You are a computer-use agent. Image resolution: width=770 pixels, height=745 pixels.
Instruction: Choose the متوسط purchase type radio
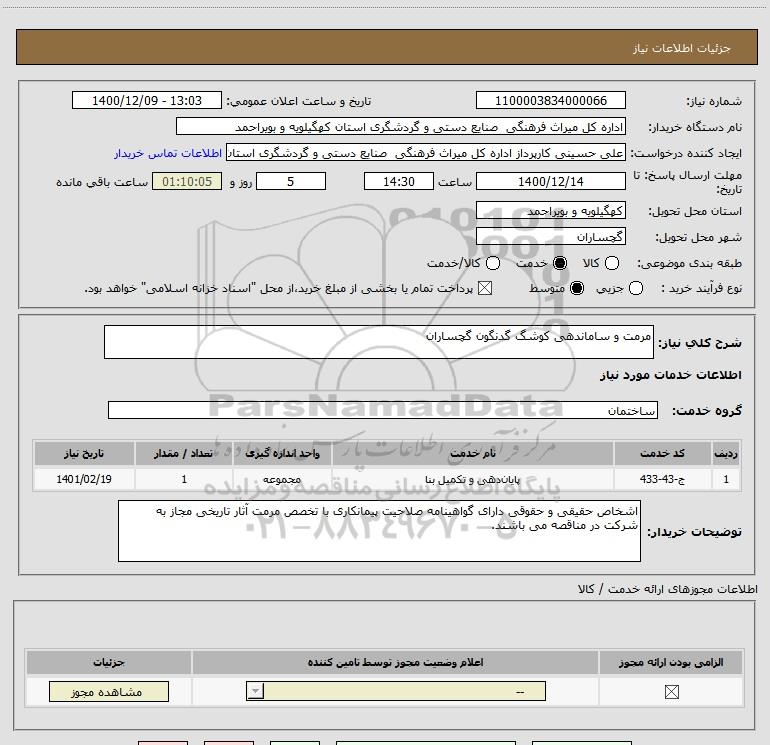coord(577,288)
